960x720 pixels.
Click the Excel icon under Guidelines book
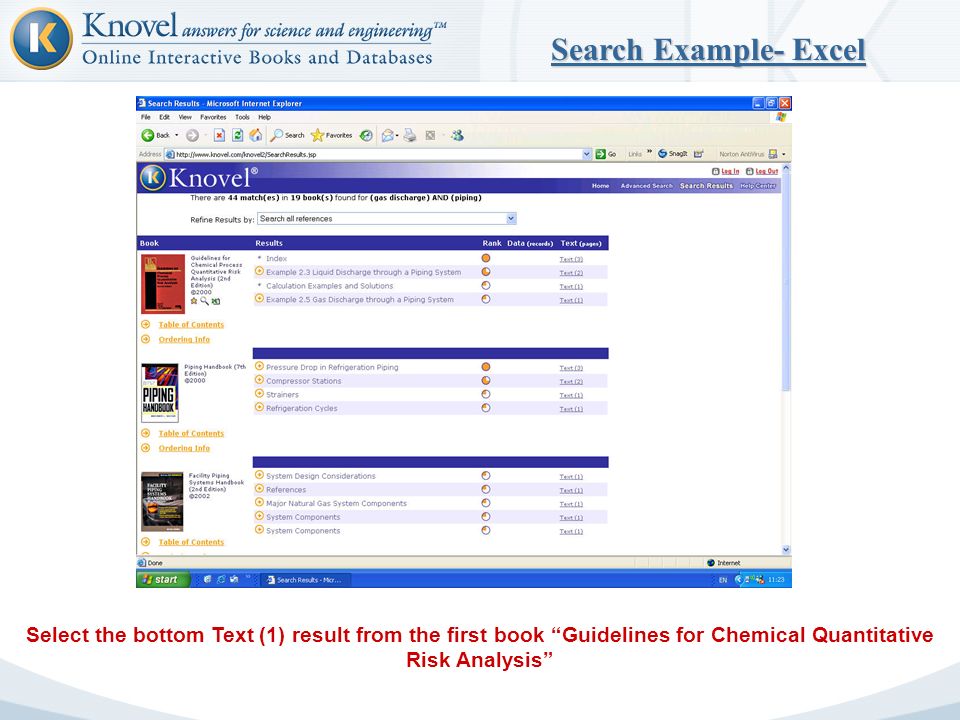(x=216, y=301)
